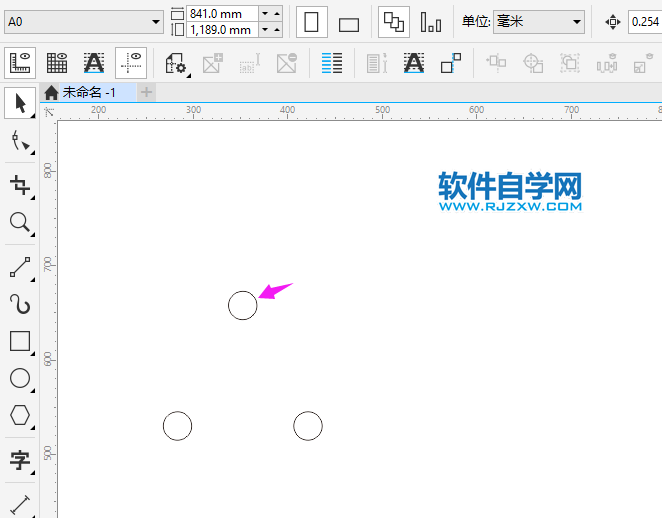Apply layout to all pages

(393, 22)
